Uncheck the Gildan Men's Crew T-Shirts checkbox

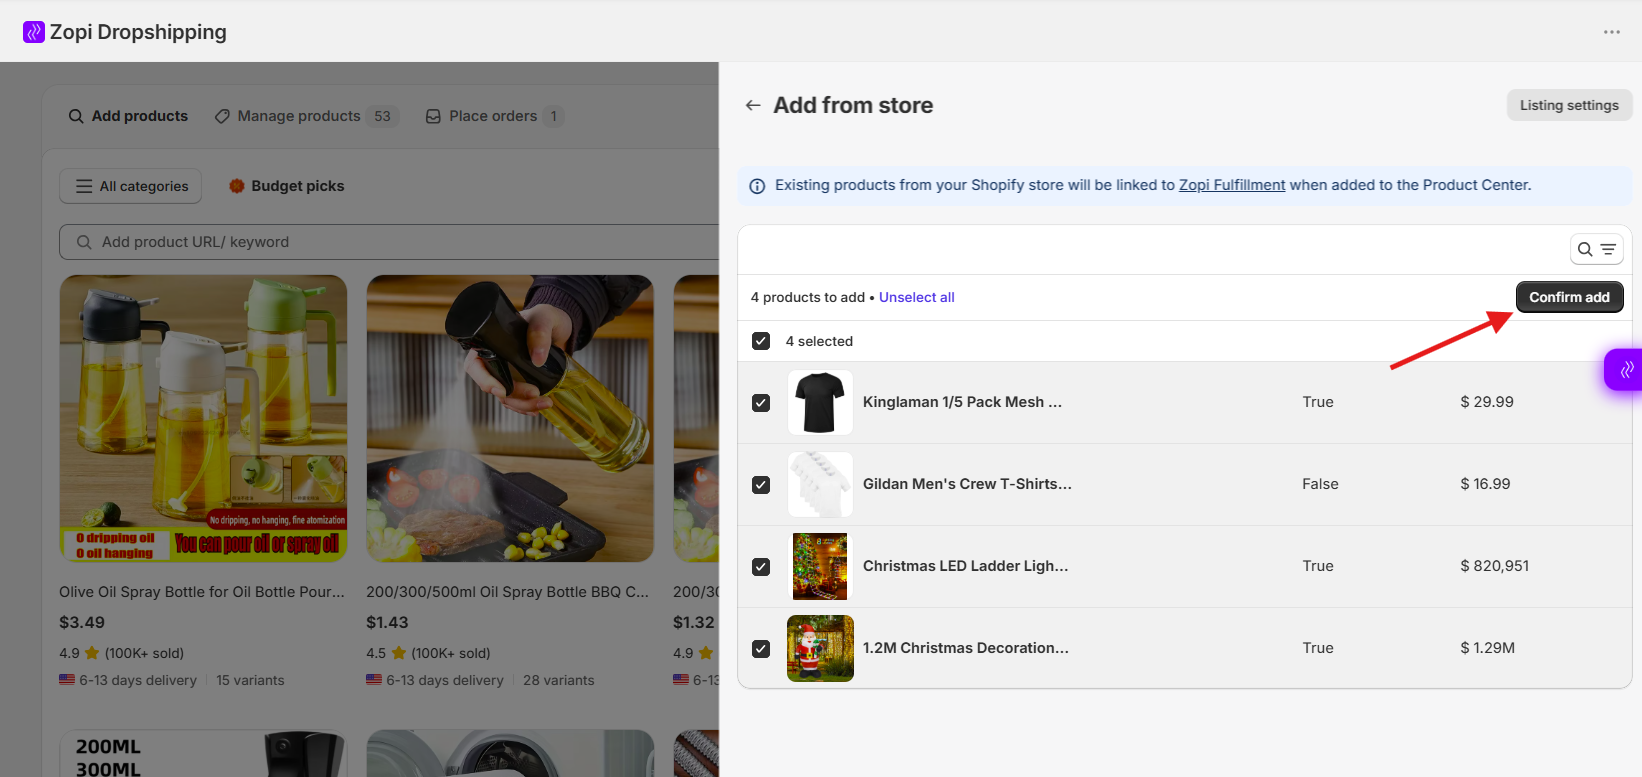pyautogui.click(x=761, y=485)
